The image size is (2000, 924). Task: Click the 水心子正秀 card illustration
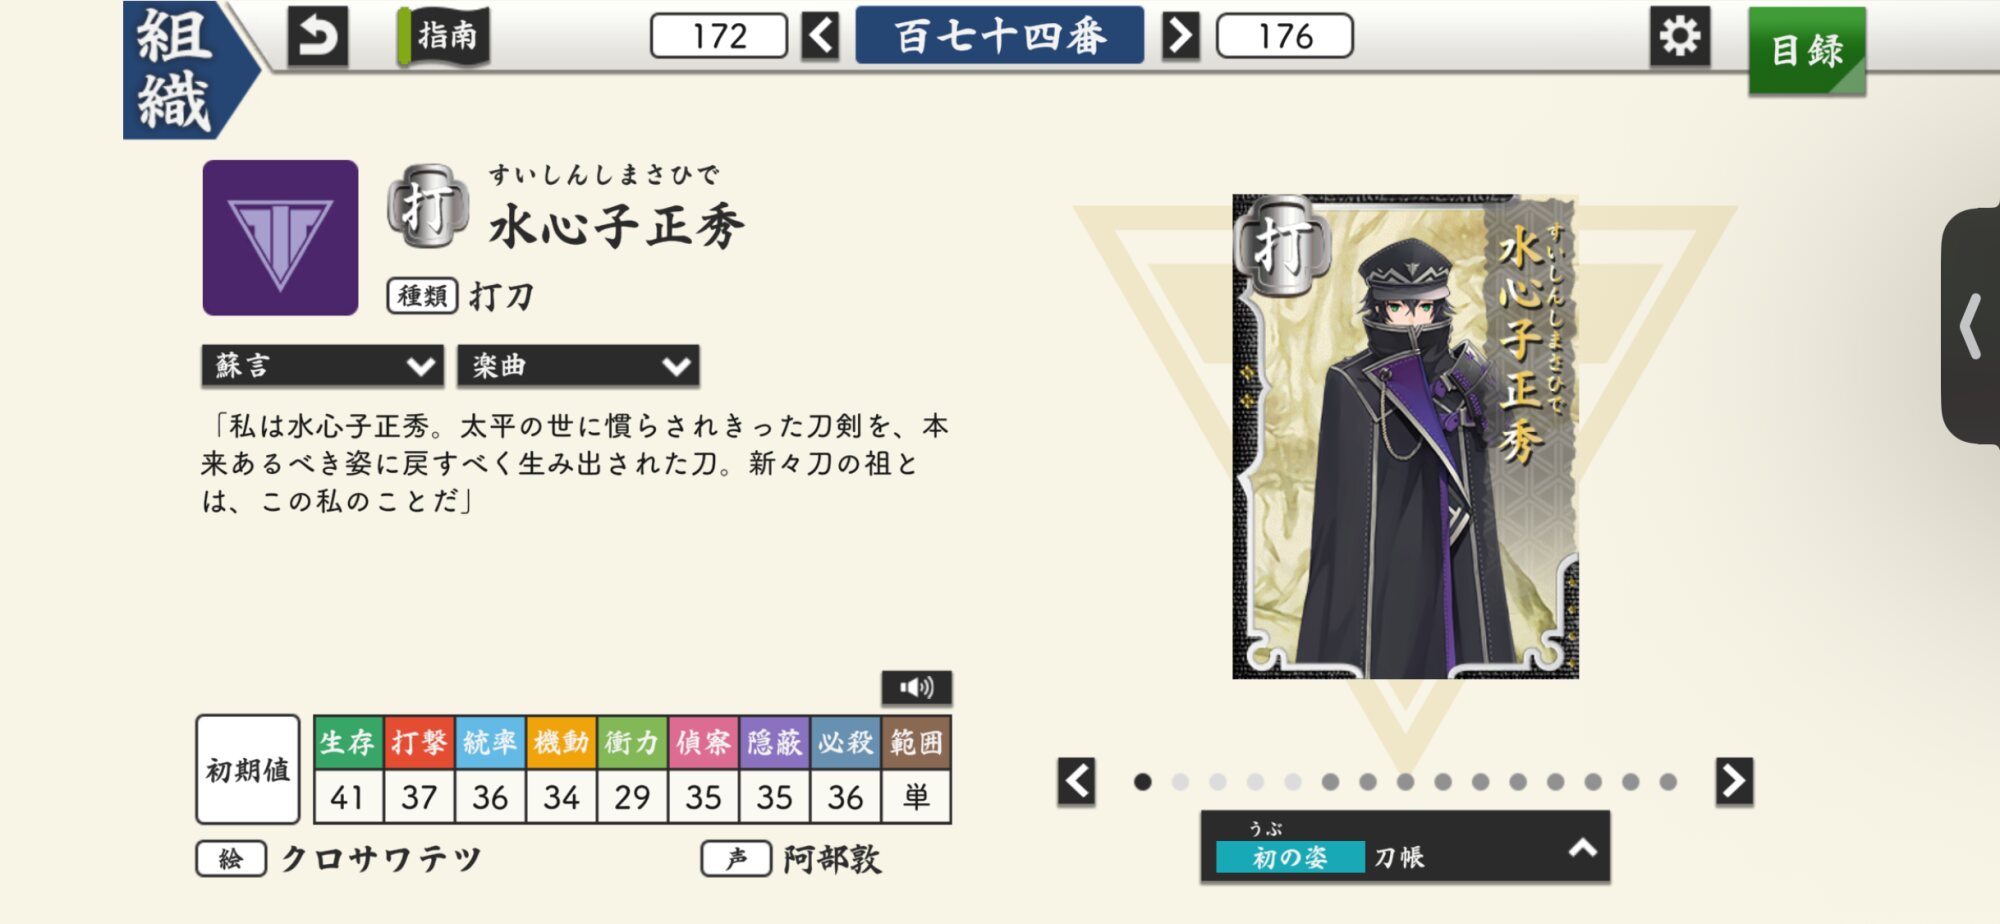(x=1405, y=437)
